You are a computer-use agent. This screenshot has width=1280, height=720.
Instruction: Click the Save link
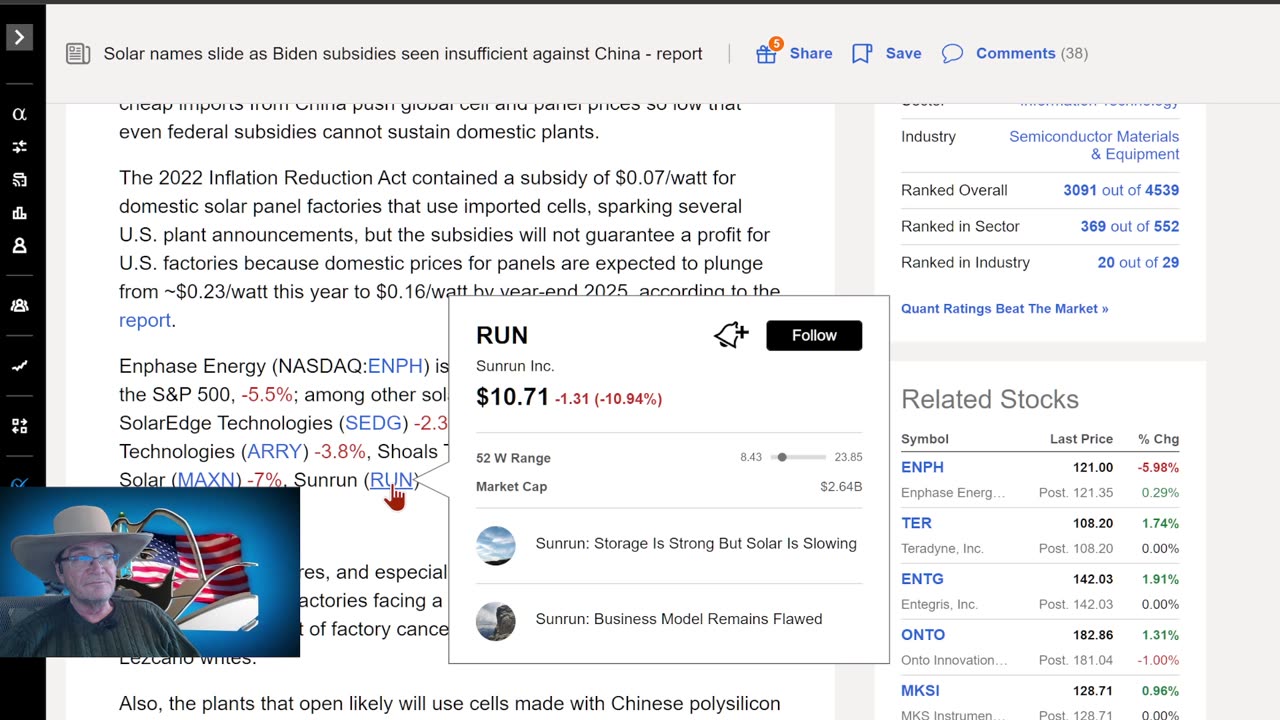point(903,53)
